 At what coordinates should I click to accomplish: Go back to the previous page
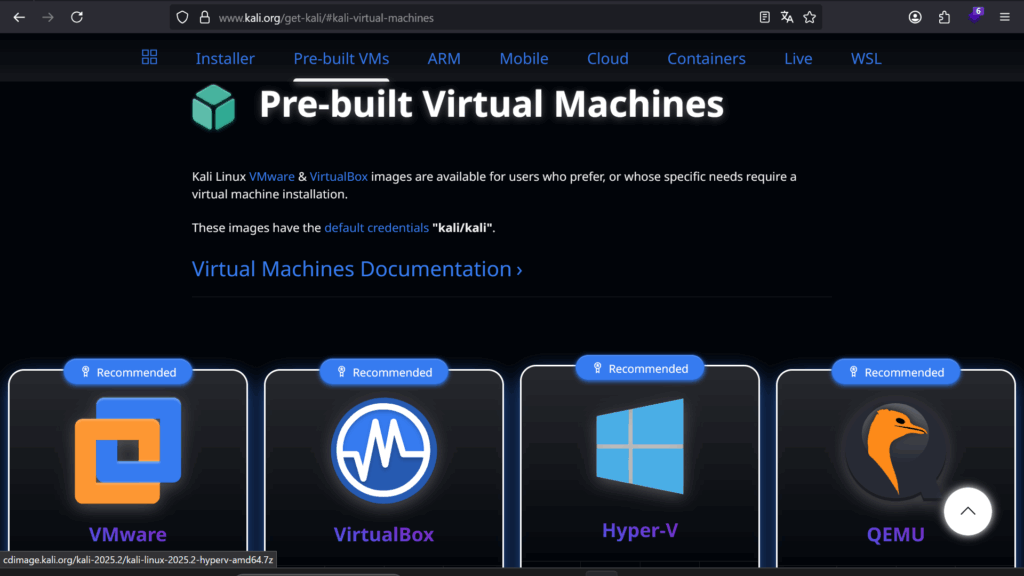pyautogui.click(x=19, y=18)
